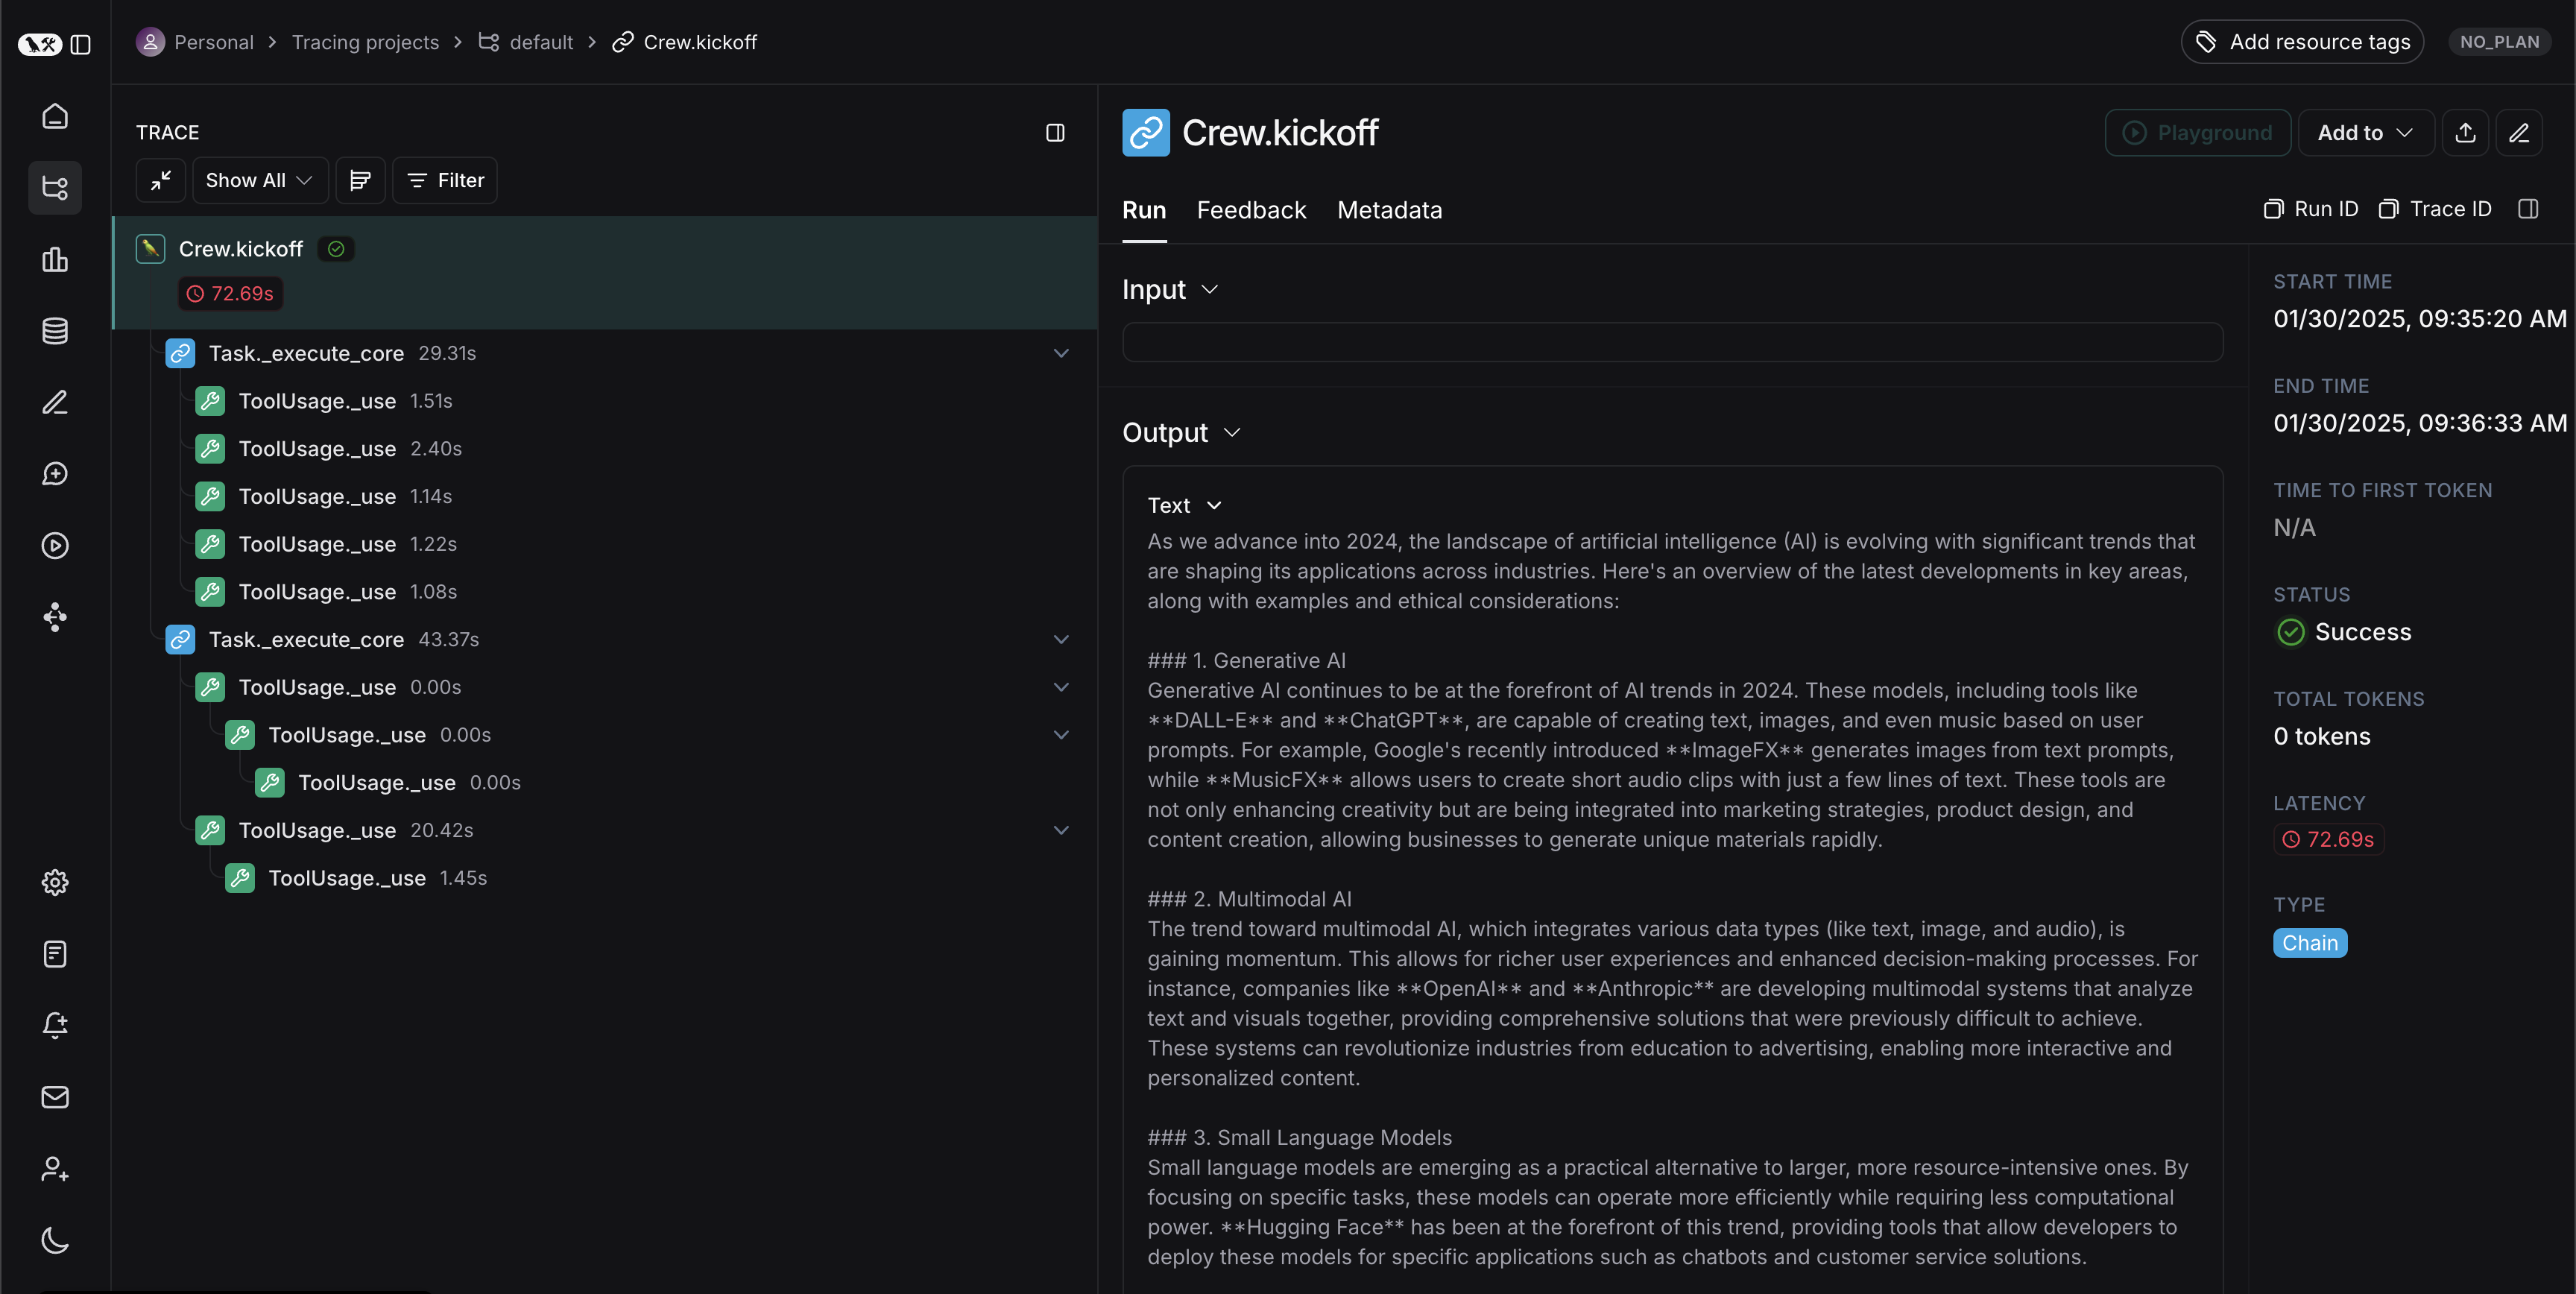
Task: Click the share/upload icon button
Action: pos(2465,133)
